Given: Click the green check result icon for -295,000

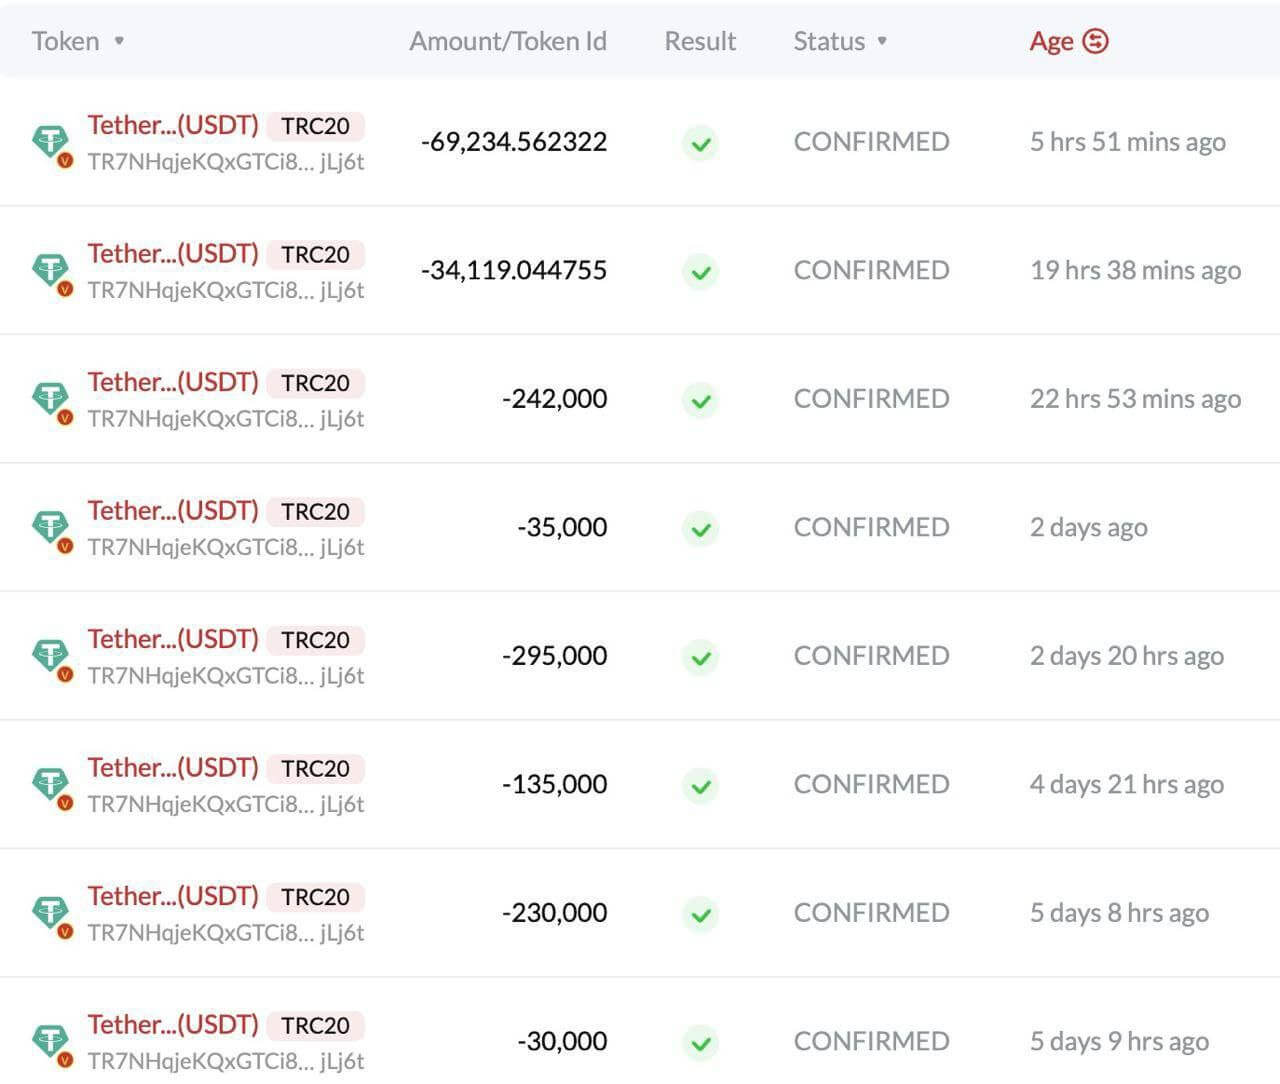Looking at the screenshot, I should pyautogui.click(x=701, y=657).
